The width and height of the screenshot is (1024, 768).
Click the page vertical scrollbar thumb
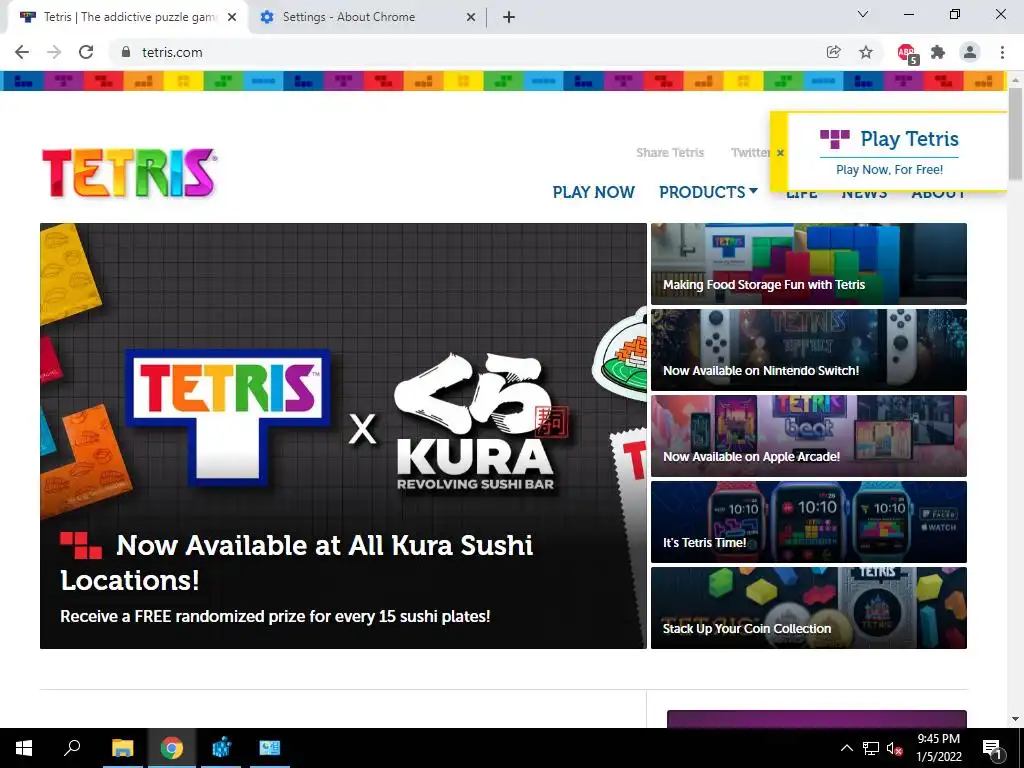pyautogui.click(x=1015, y=134)
